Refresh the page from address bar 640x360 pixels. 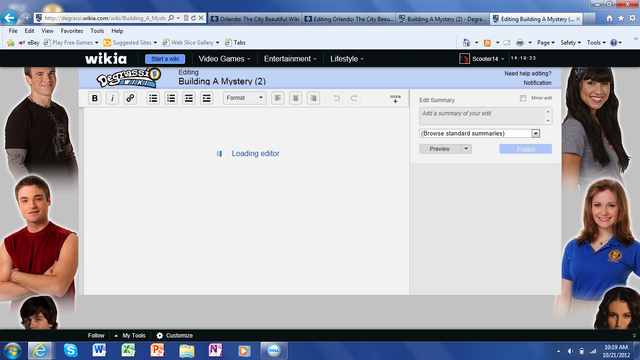[x=193, y=18]
